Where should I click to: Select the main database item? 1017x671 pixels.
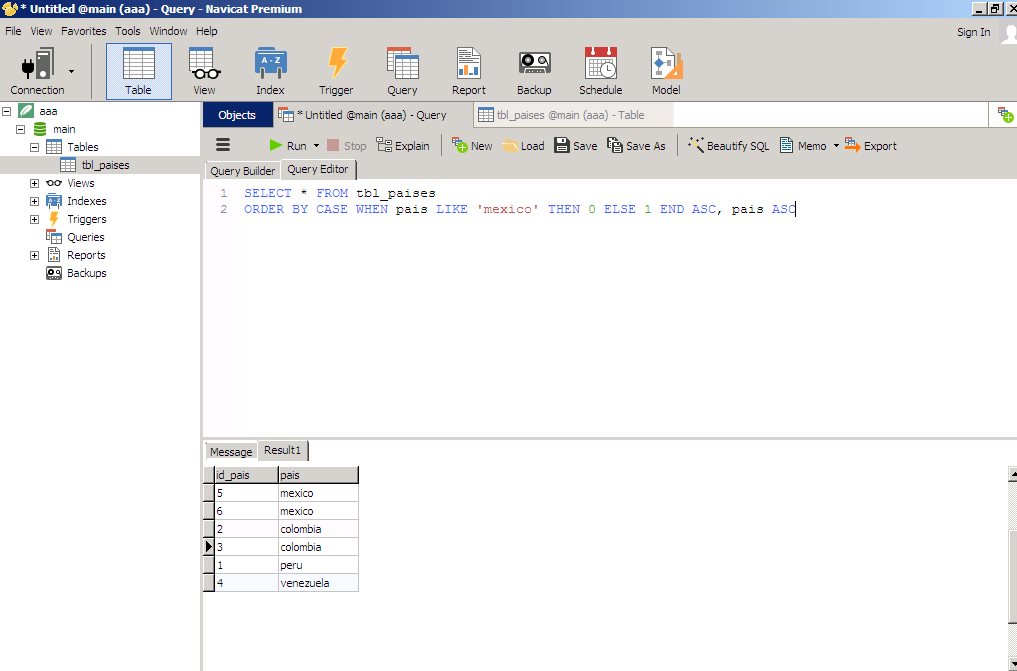64,129
